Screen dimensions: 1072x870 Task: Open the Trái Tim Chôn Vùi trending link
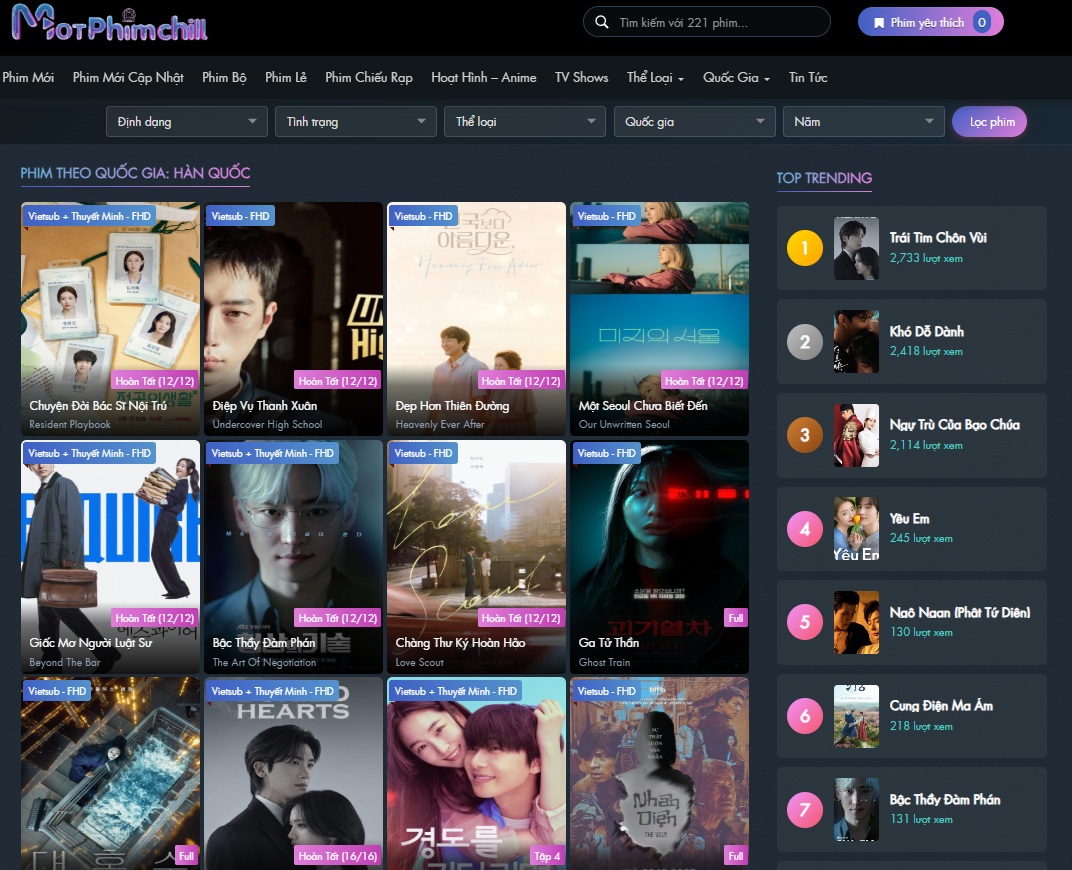coord(938,238)
